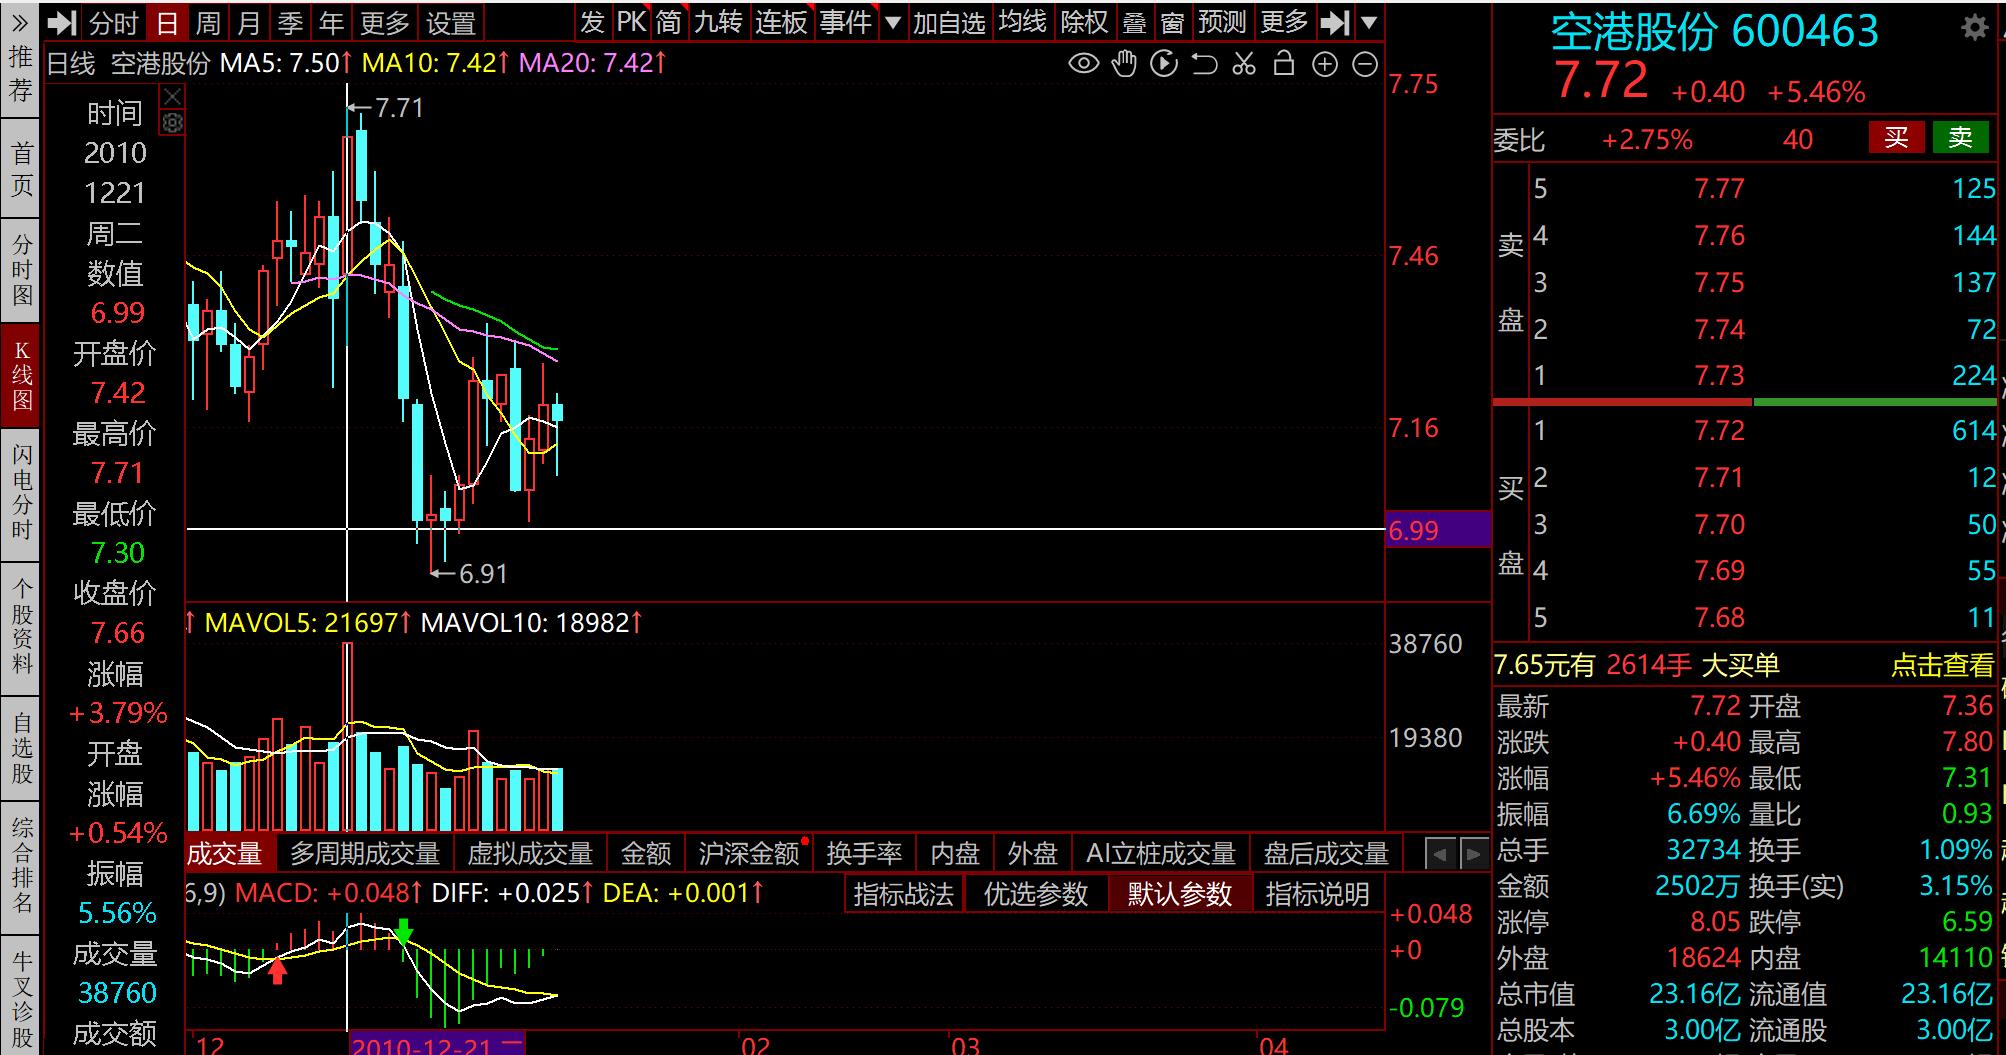Toggle the eye visibility icon on chart
This screenshot has height=1055, width=2006.
[x=1084, y=65]
